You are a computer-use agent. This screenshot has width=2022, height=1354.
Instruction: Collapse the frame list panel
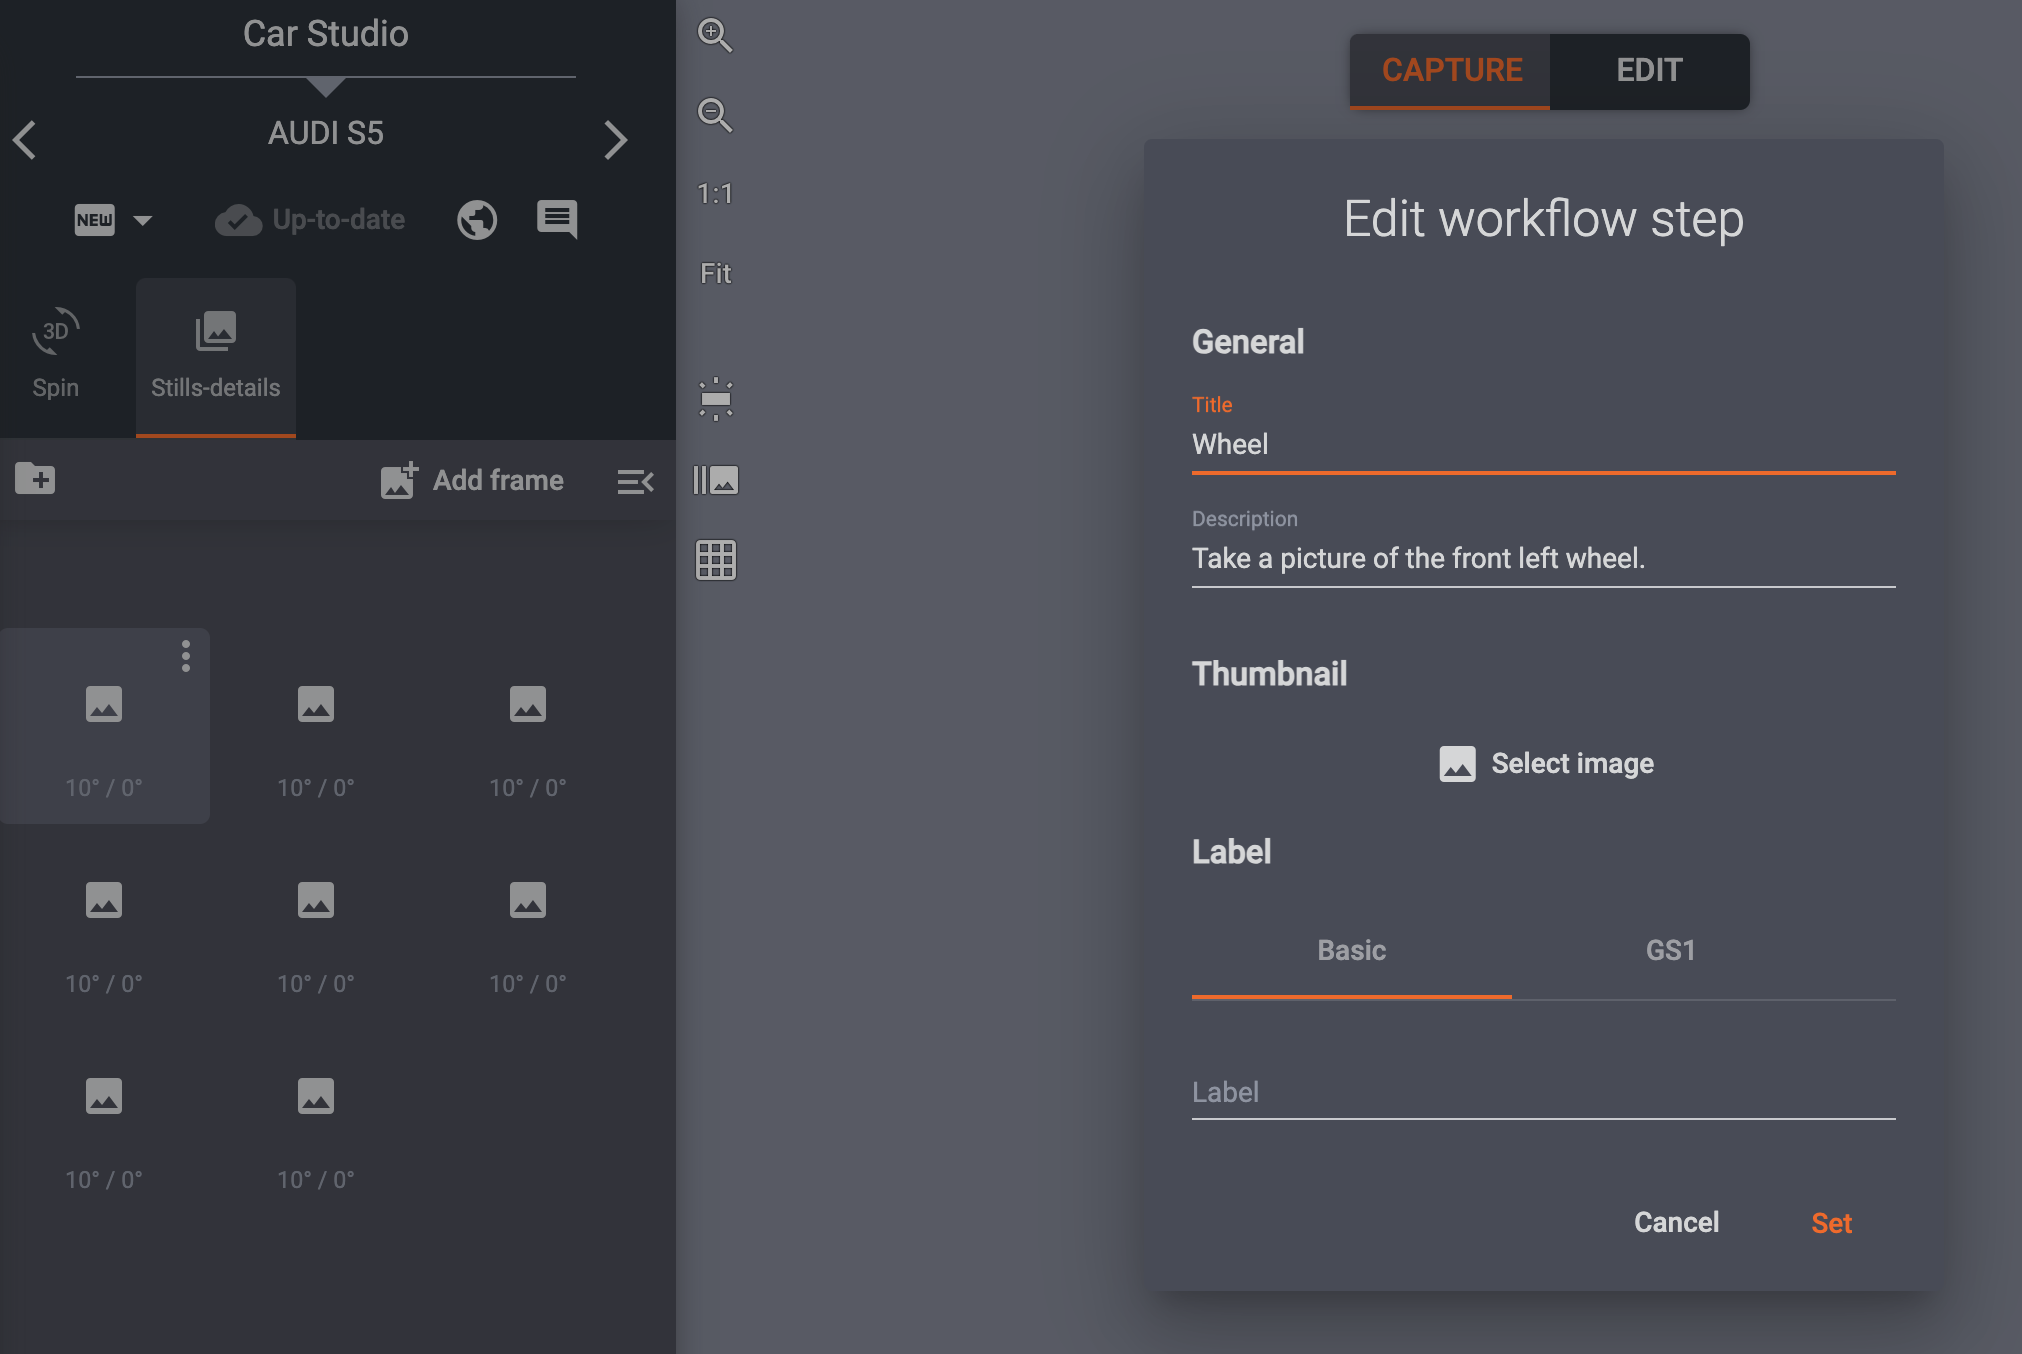point(635,480)
